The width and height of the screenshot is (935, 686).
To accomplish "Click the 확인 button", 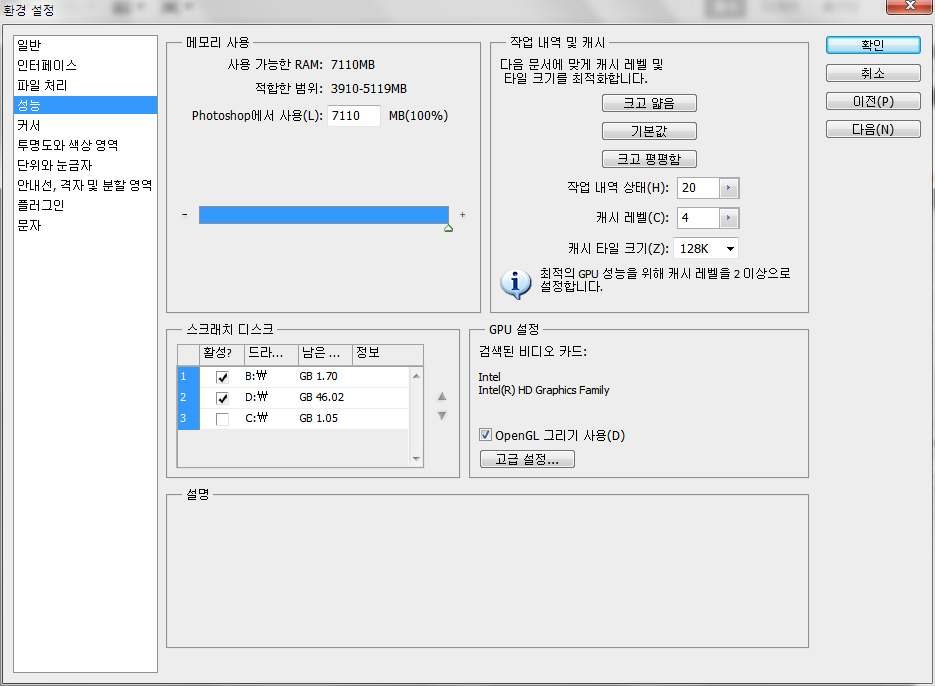I will pos(873,45).
